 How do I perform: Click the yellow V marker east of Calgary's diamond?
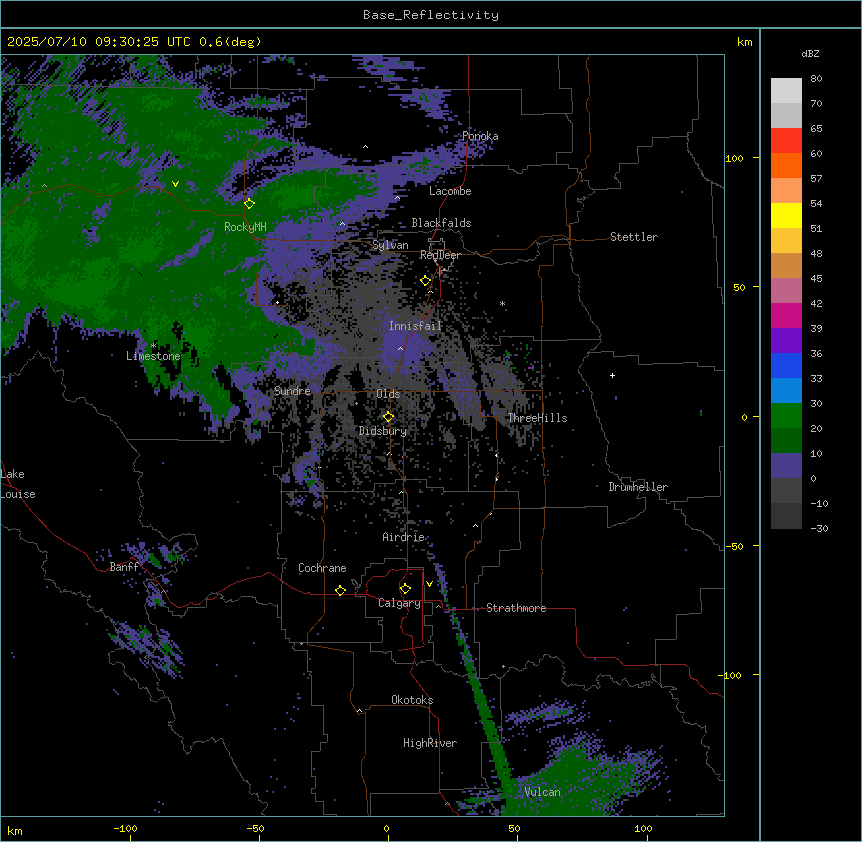[429, 584]
